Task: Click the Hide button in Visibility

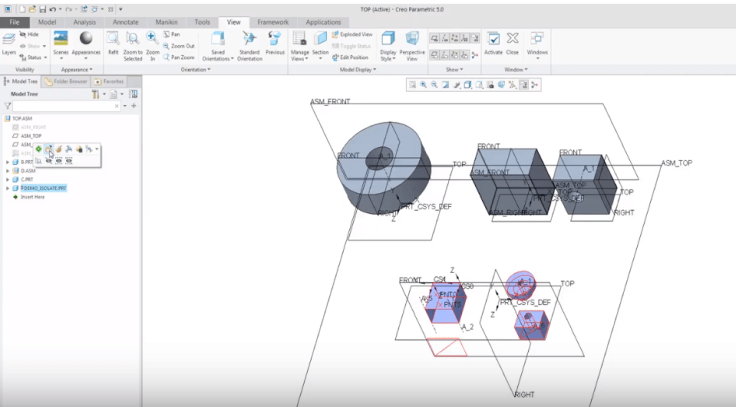Action: coord(30,34)
